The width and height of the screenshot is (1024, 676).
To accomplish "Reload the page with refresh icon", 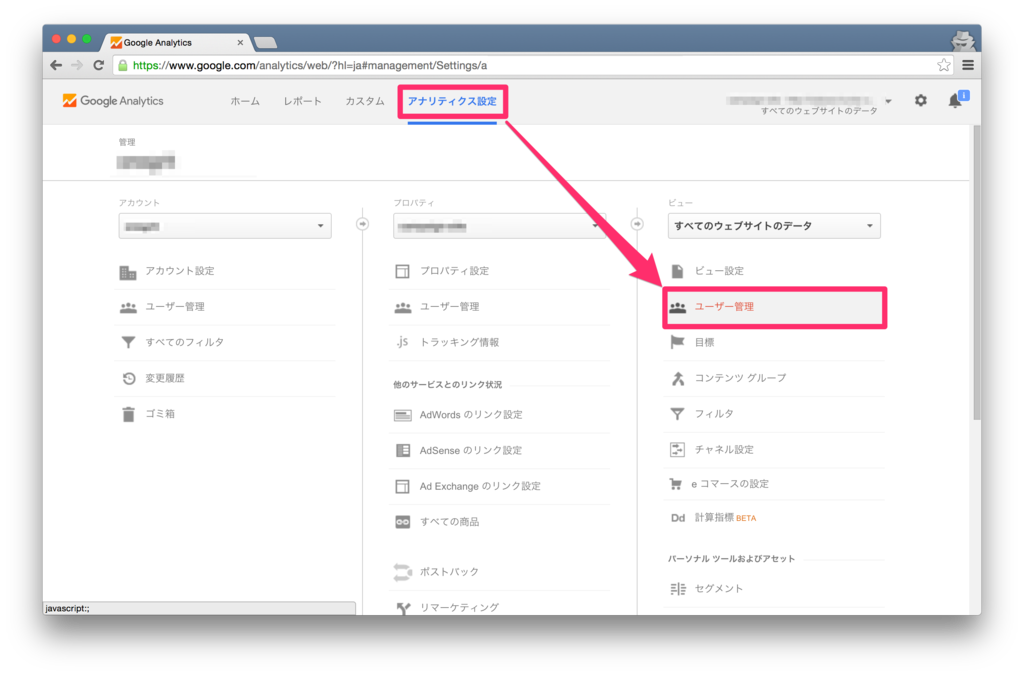I will pyautogui.click(x=99, y=65).
